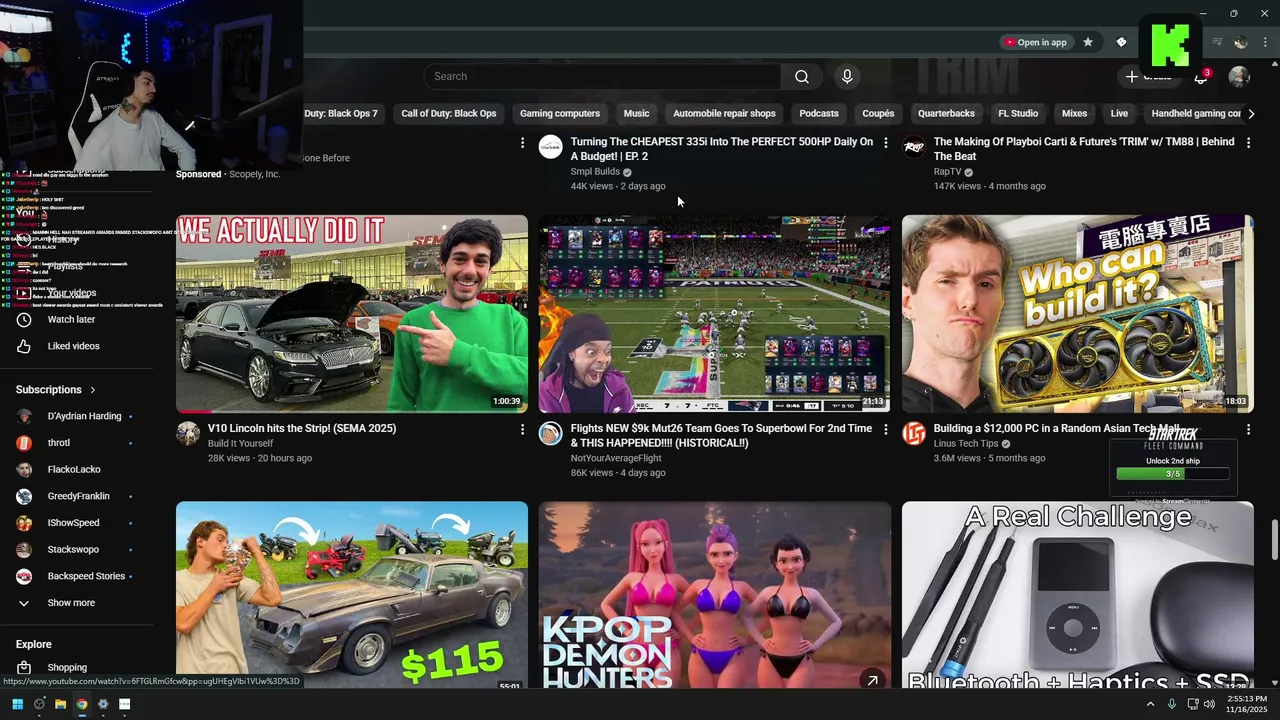Image resolution: width=1280 pixels, height=720 pixels.
Task: Open Who can build it thumbnail
Action: click(x=1078, y=314)
